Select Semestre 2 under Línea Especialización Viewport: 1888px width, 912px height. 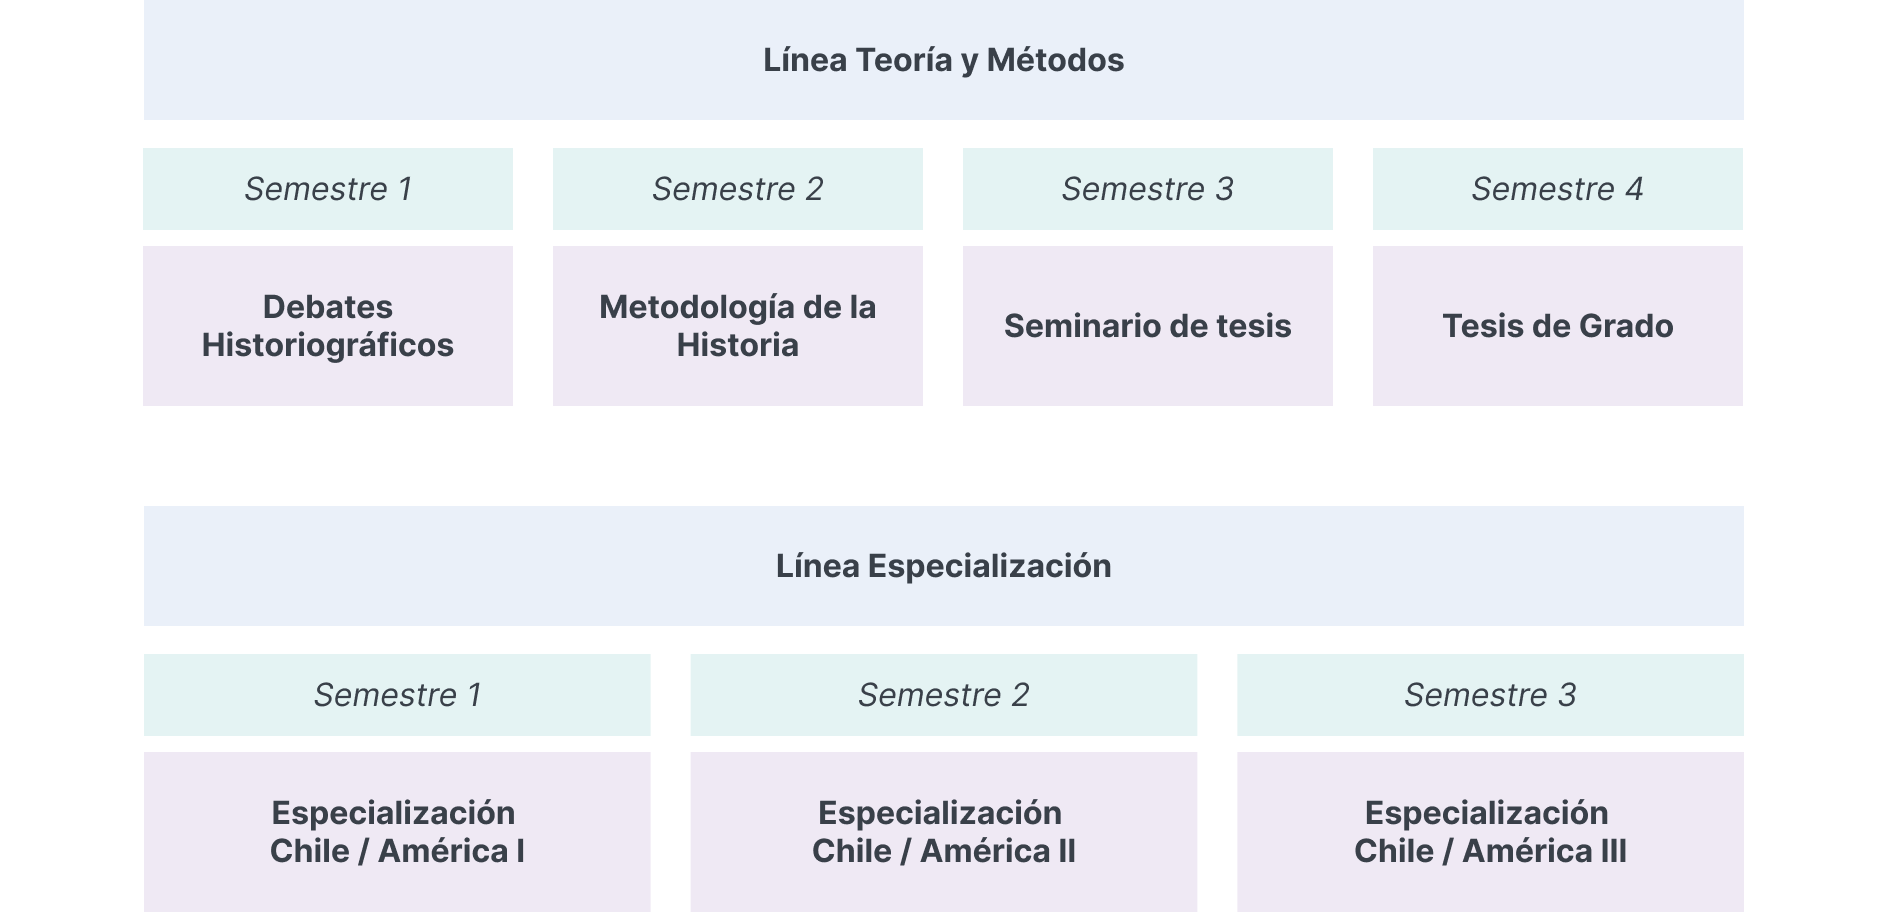[x=943, y=695]
